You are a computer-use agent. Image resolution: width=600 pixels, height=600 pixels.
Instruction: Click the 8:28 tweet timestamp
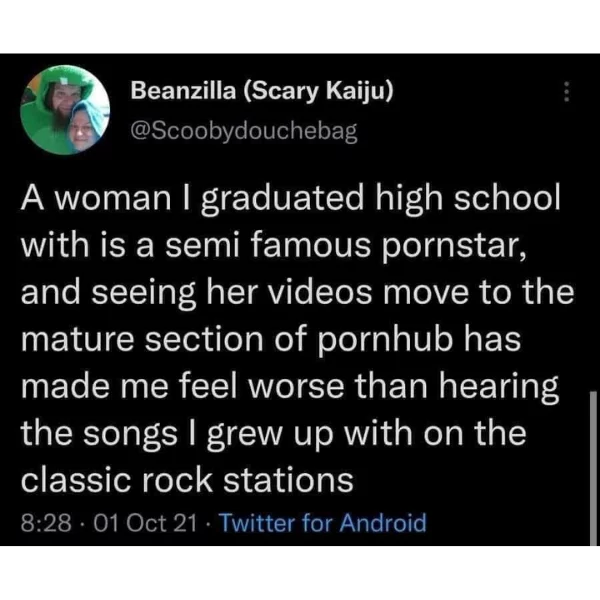tap(46, 523)
